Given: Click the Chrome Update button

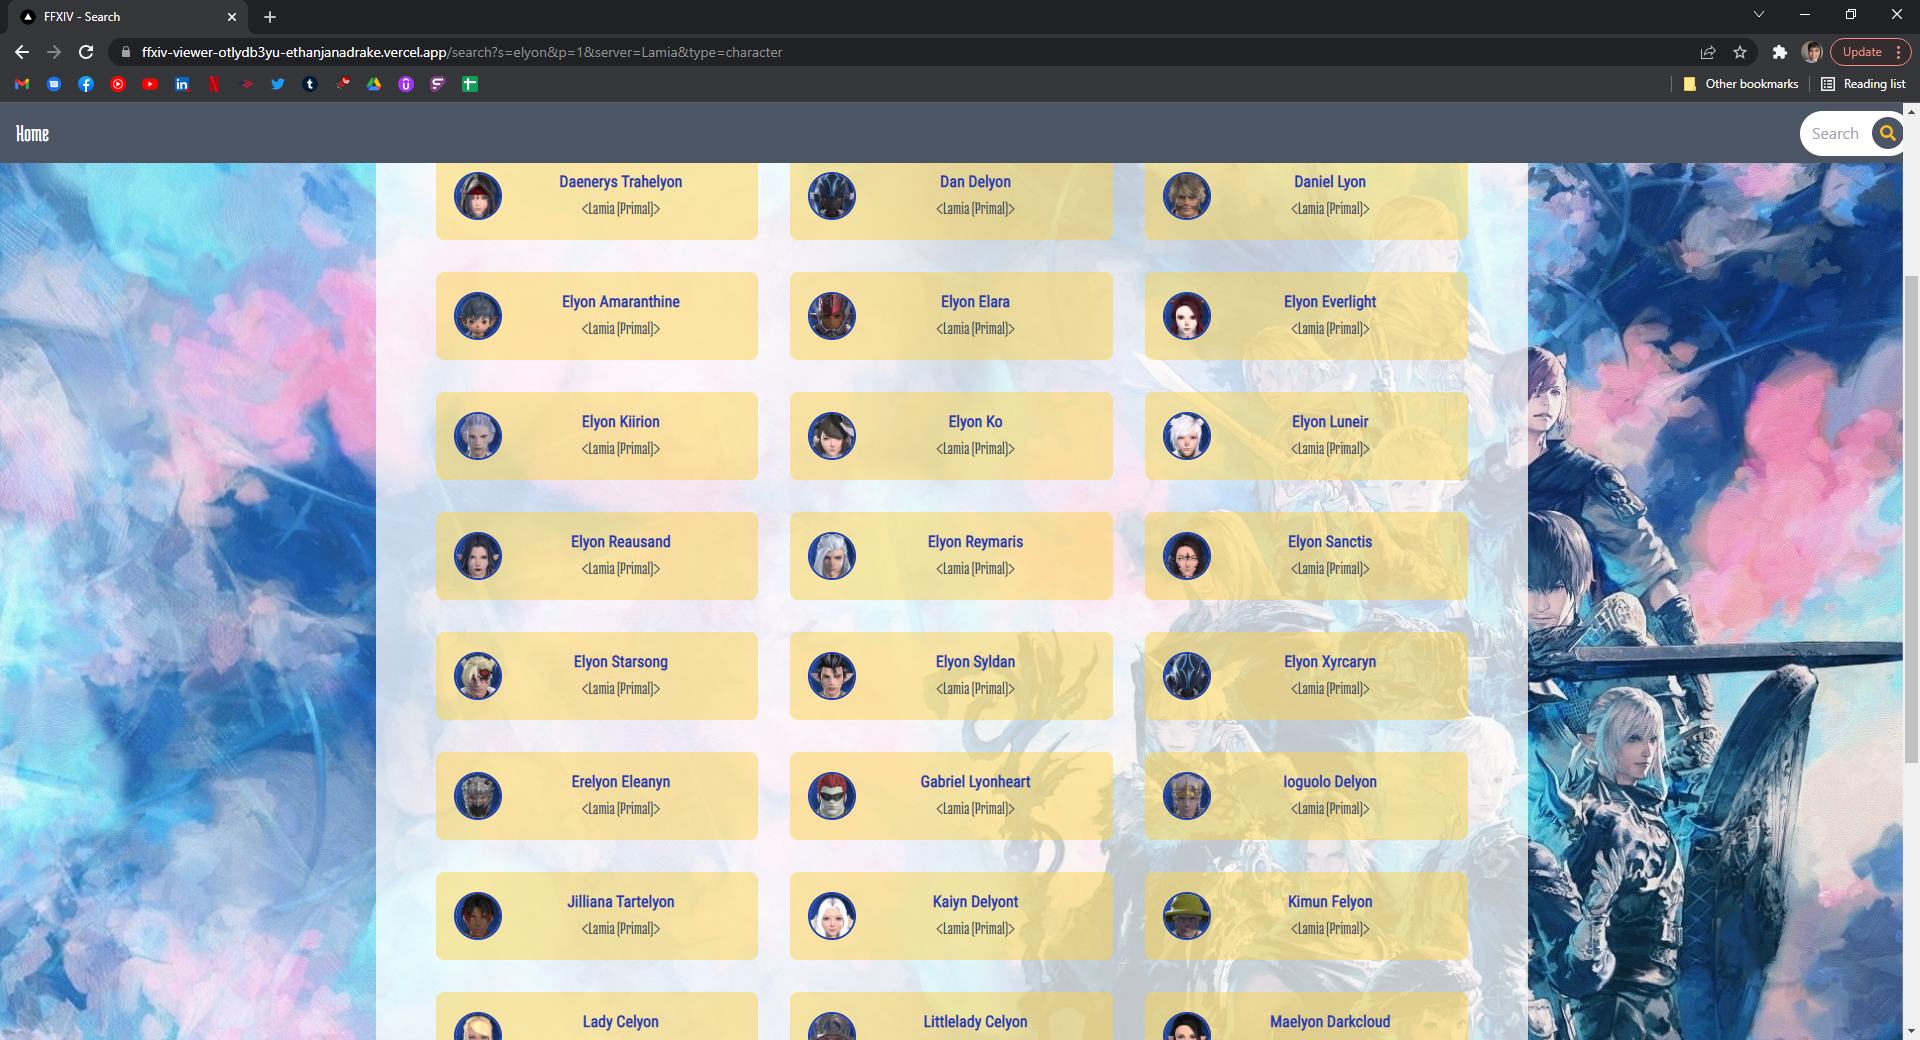Looking at the screenshot, I should click(x=1862, y=52).
